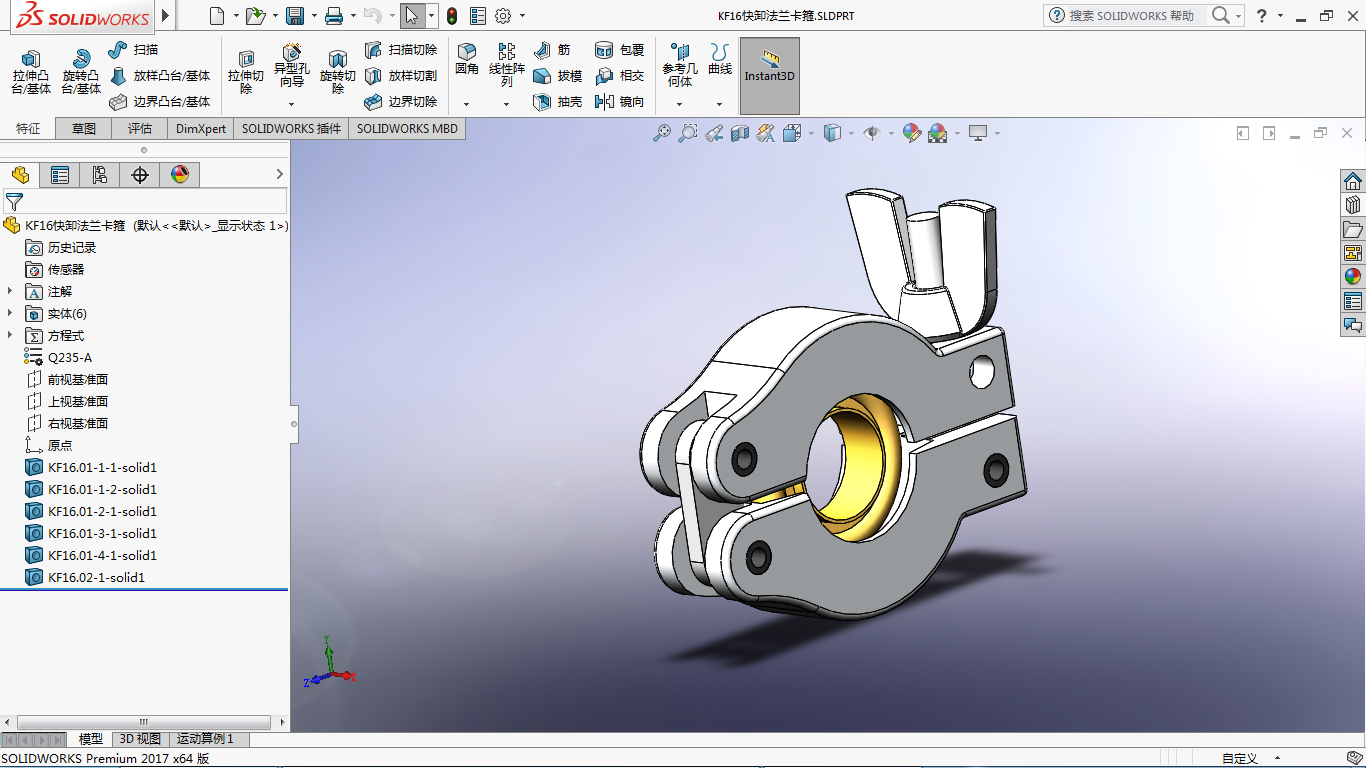The image size is (1366, 768).
Task: Expand the 方程式 equations tree node
Action: tap(10, 335)
